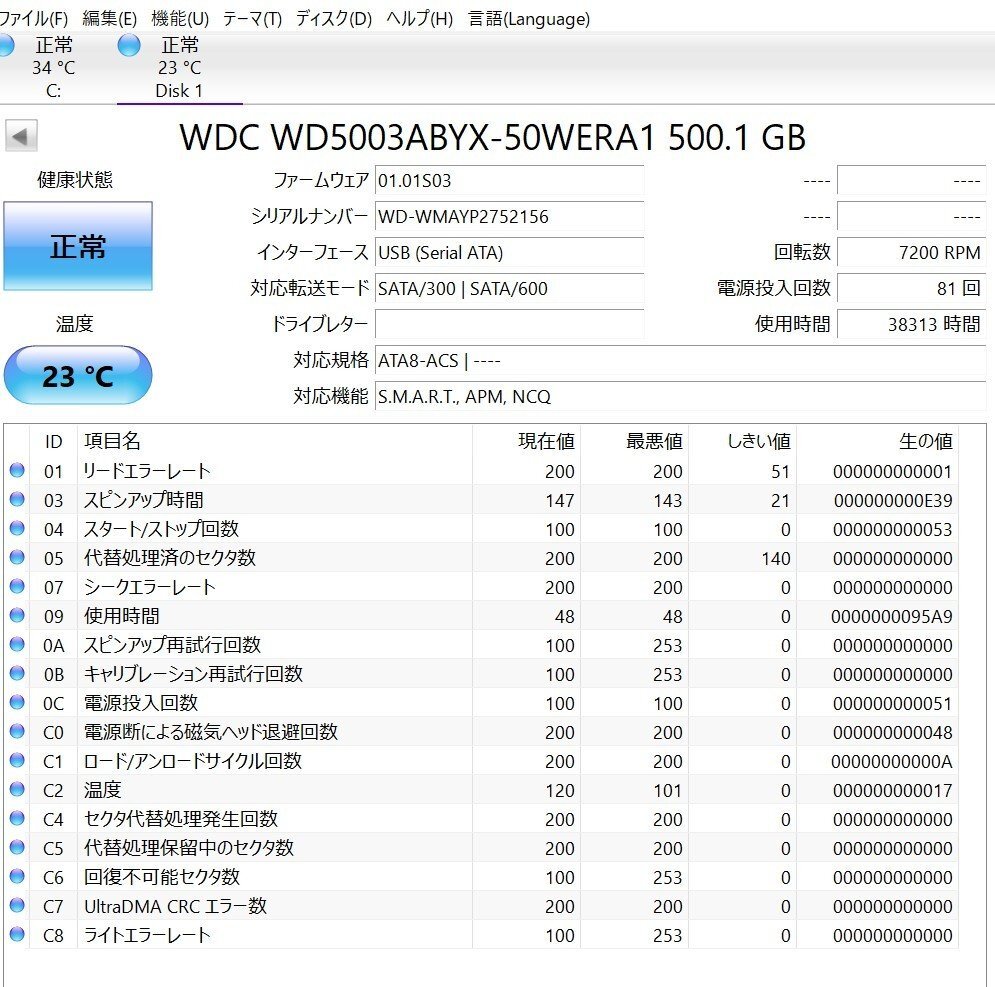Click the power-on count value 81 回
Viewport: 995px width, 987px height.
912,289
